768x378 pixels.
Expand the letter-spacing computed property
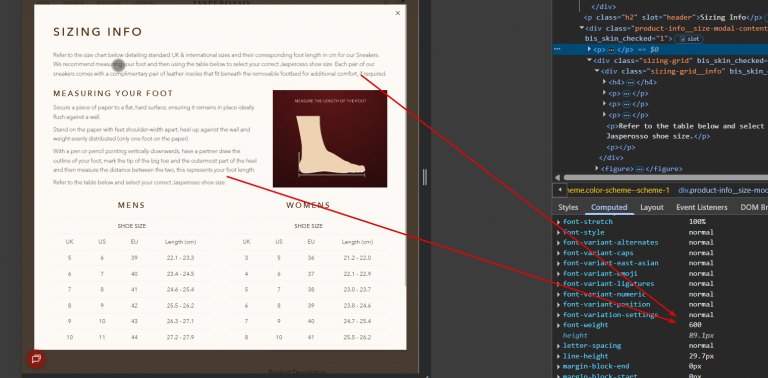559,346
